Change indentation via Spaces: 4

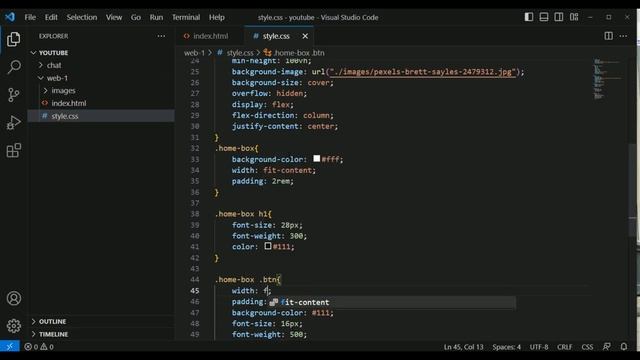tap(506, 347)
